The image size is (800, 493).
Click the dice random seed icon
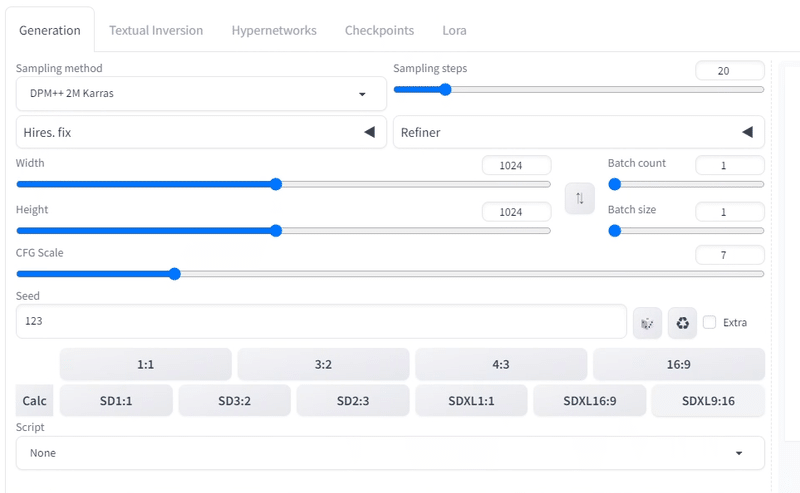tap(647, 323)
